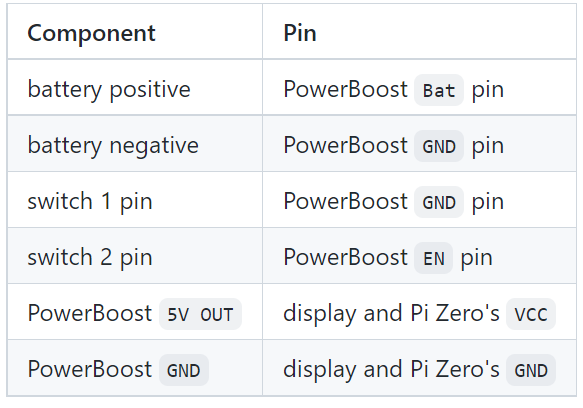Click the 5V OUT code label
The image size is (583, 408).
[200, 314]
